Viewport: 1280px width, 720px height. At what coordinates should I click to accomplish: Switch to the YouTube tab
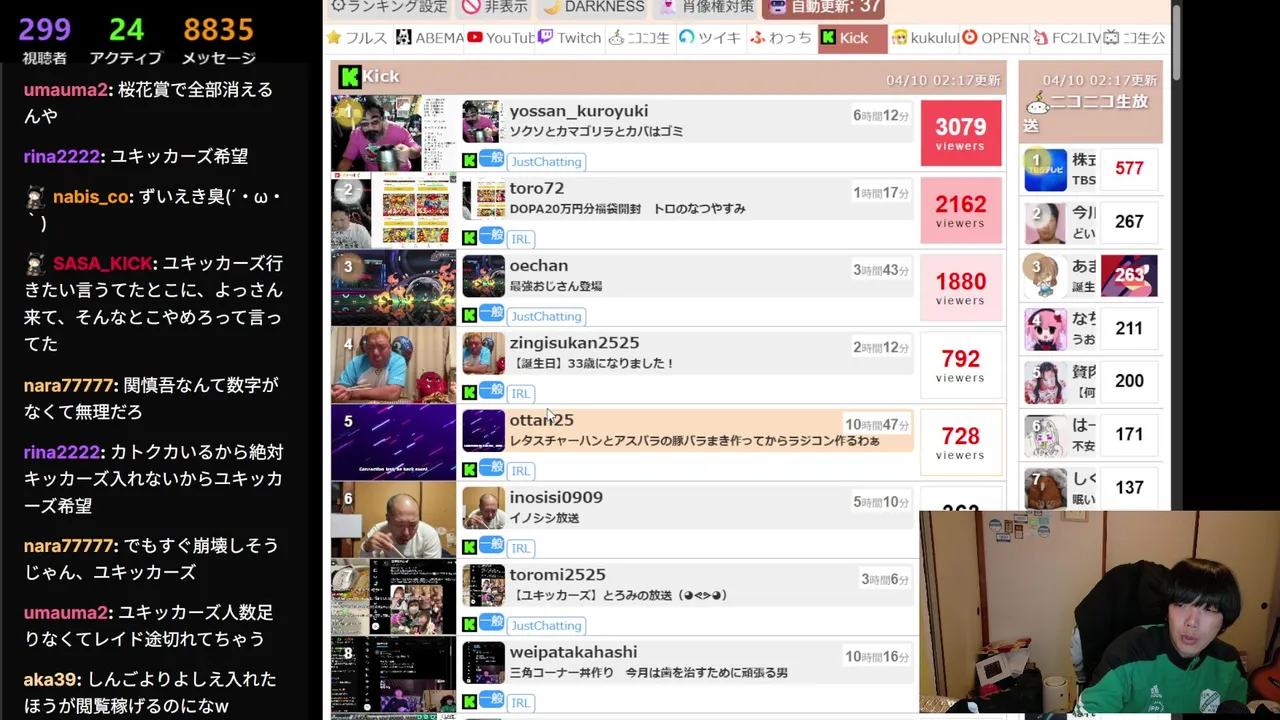[x=500, y=38]
